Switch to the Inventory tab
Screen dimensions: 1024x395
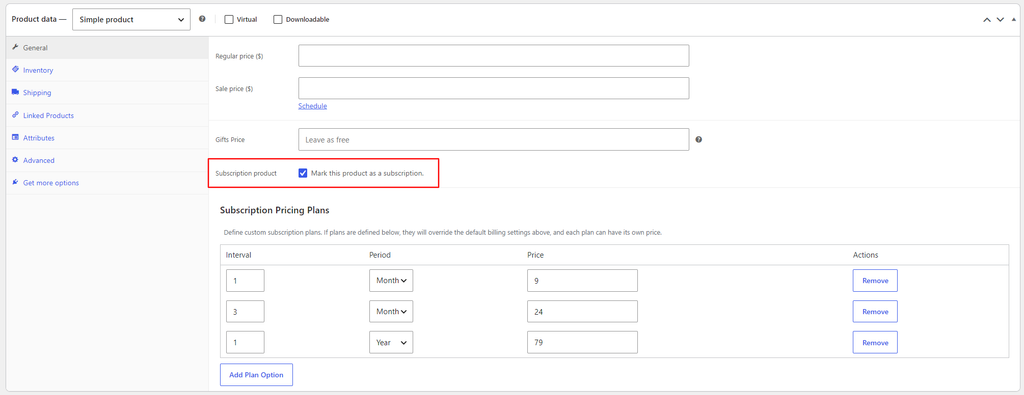coord(38,70)
